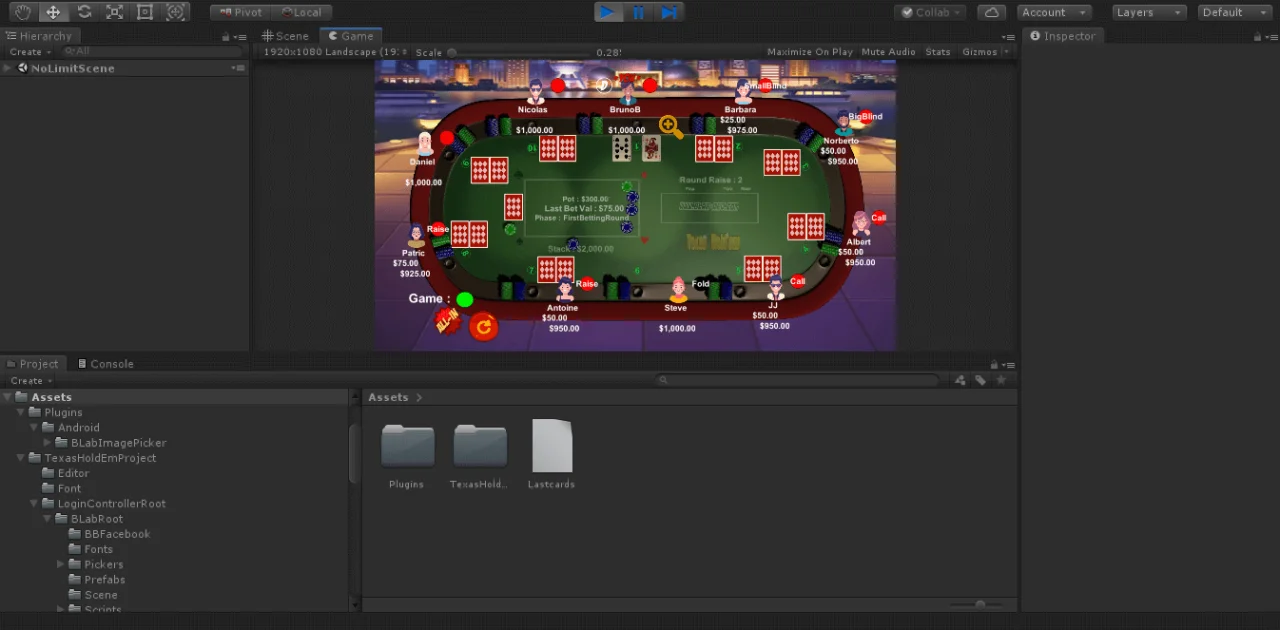The image size is (1280, 630).
Task: Open the Hierarchy panel options menu
Action: 240,37
